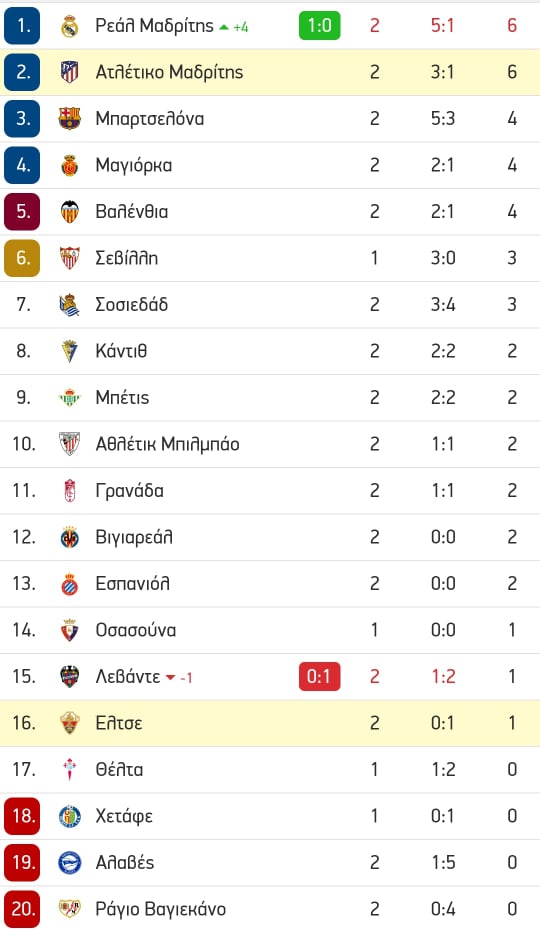Open the Ελτσε team name link
This screenshot has width=540, height=930.
pyautogui.click(x=119, y=724)
